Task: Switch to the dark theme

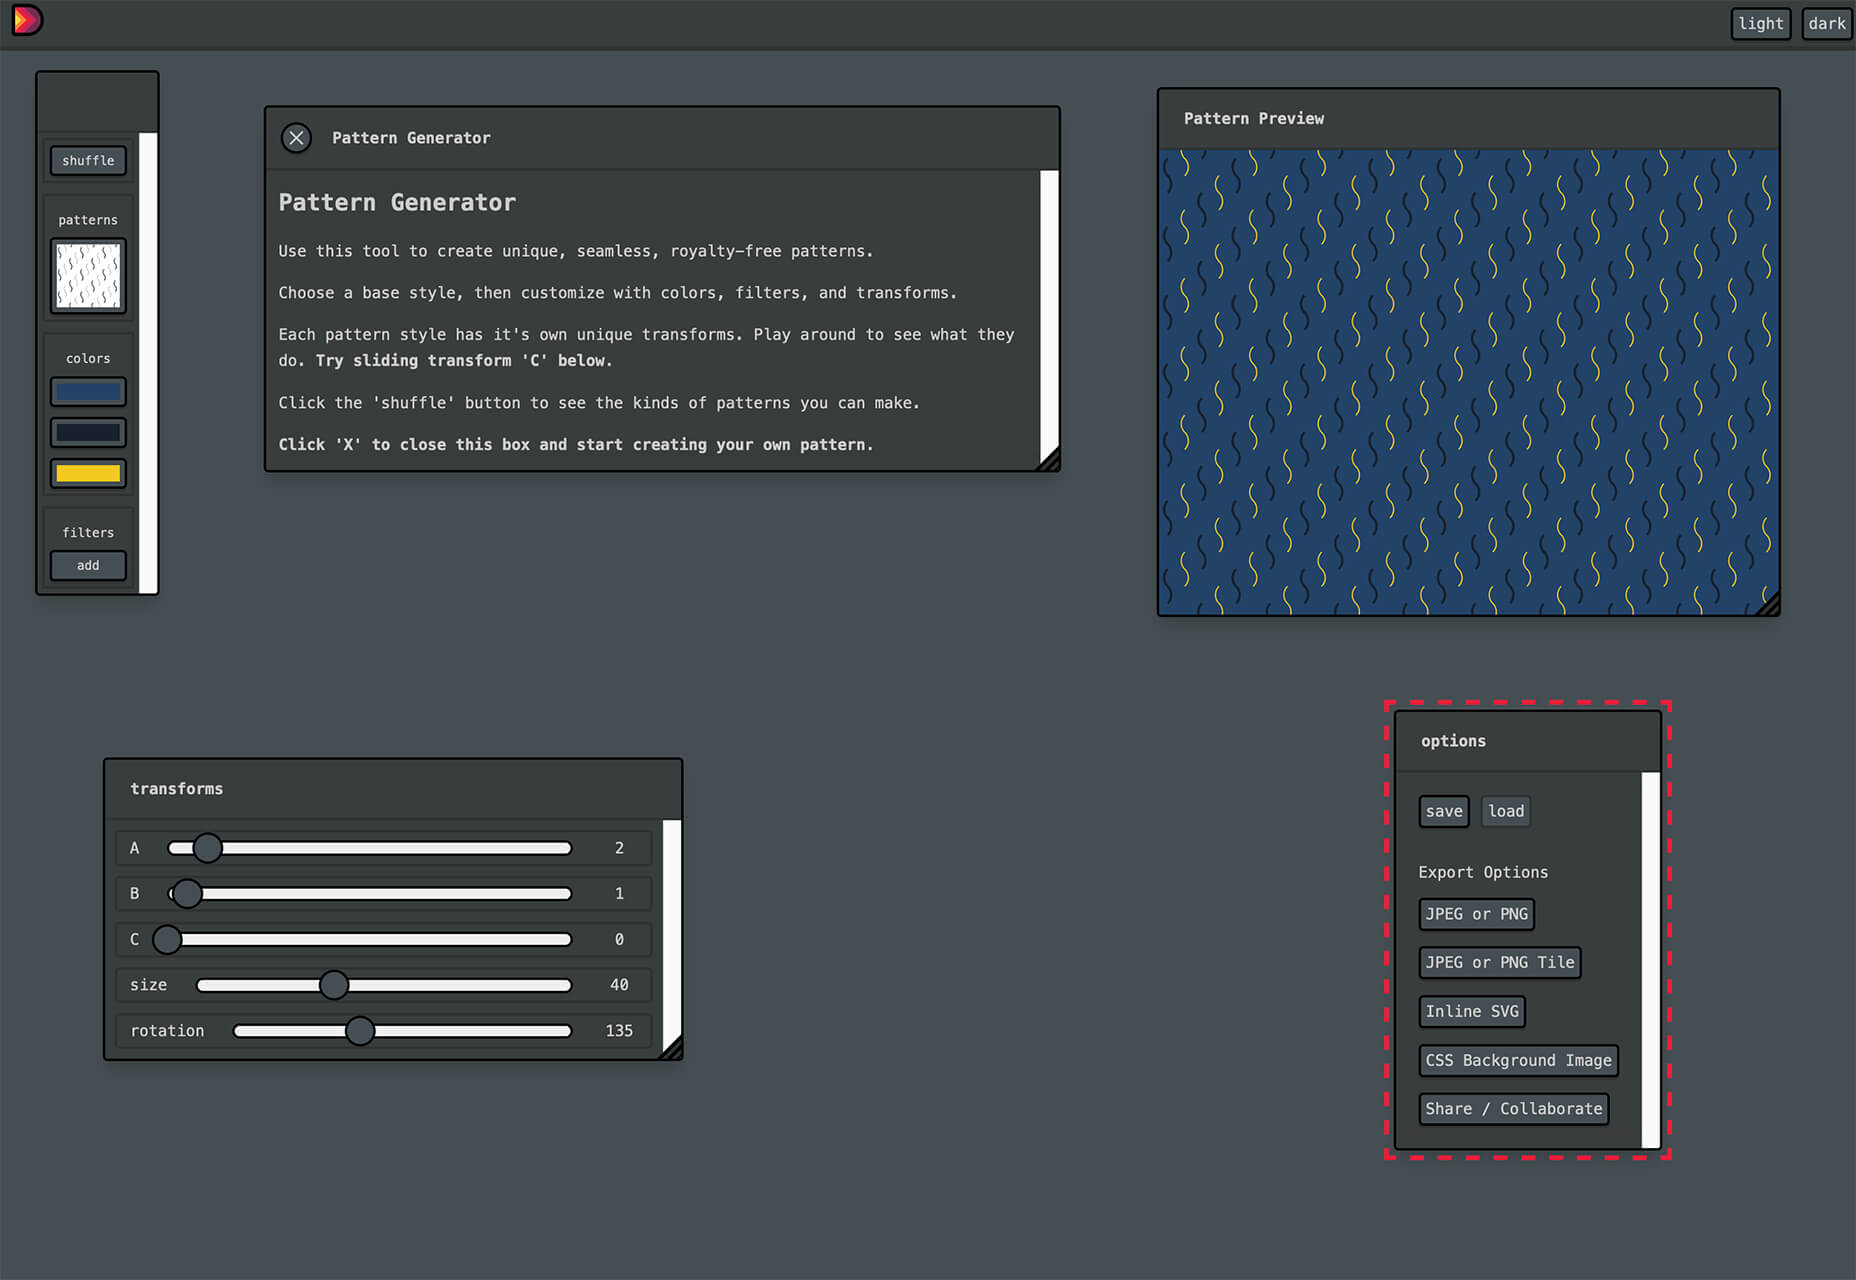Action: click(1827, 24)
